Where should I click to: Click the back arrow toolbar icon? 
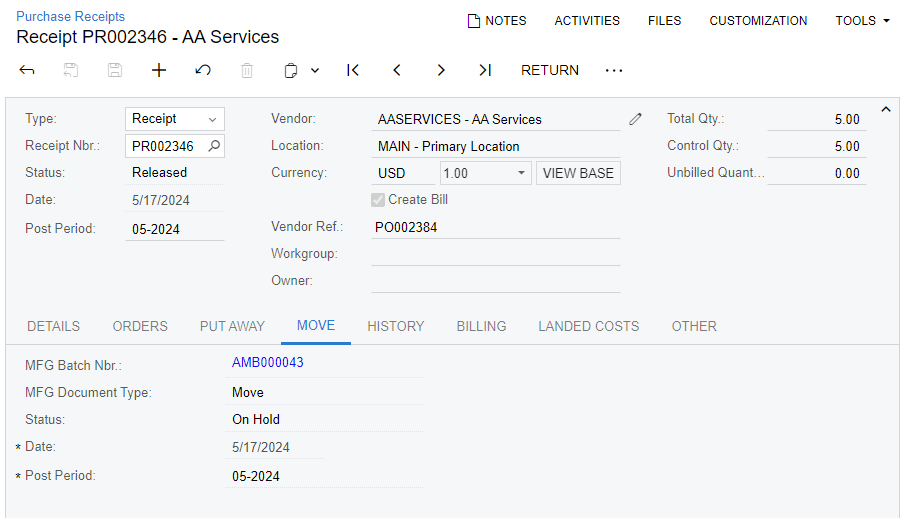click(x=27, y=70)
